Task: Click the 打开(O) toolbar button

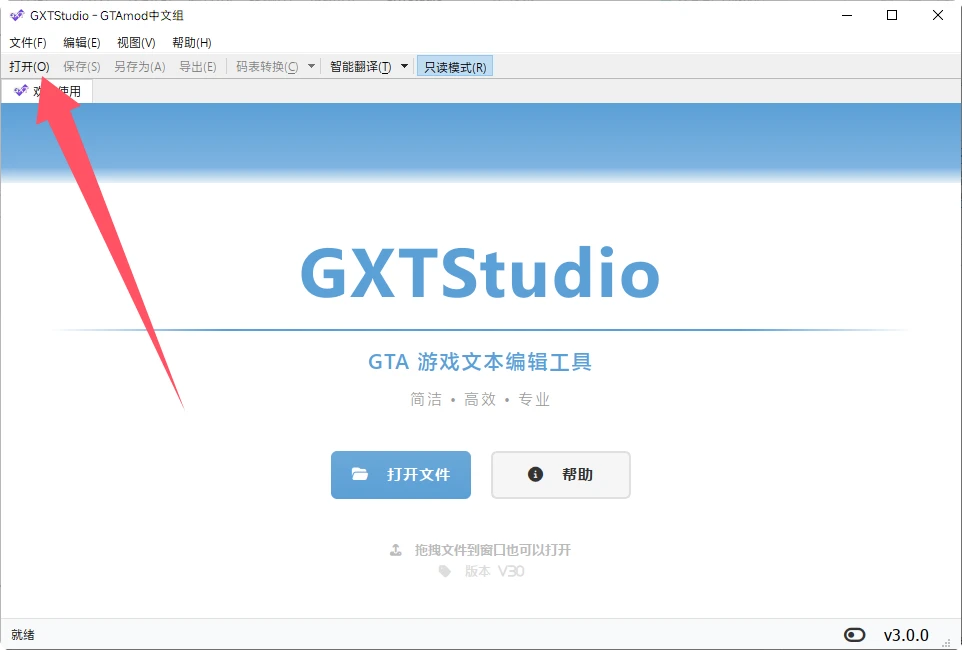Action: pos(29,66)
